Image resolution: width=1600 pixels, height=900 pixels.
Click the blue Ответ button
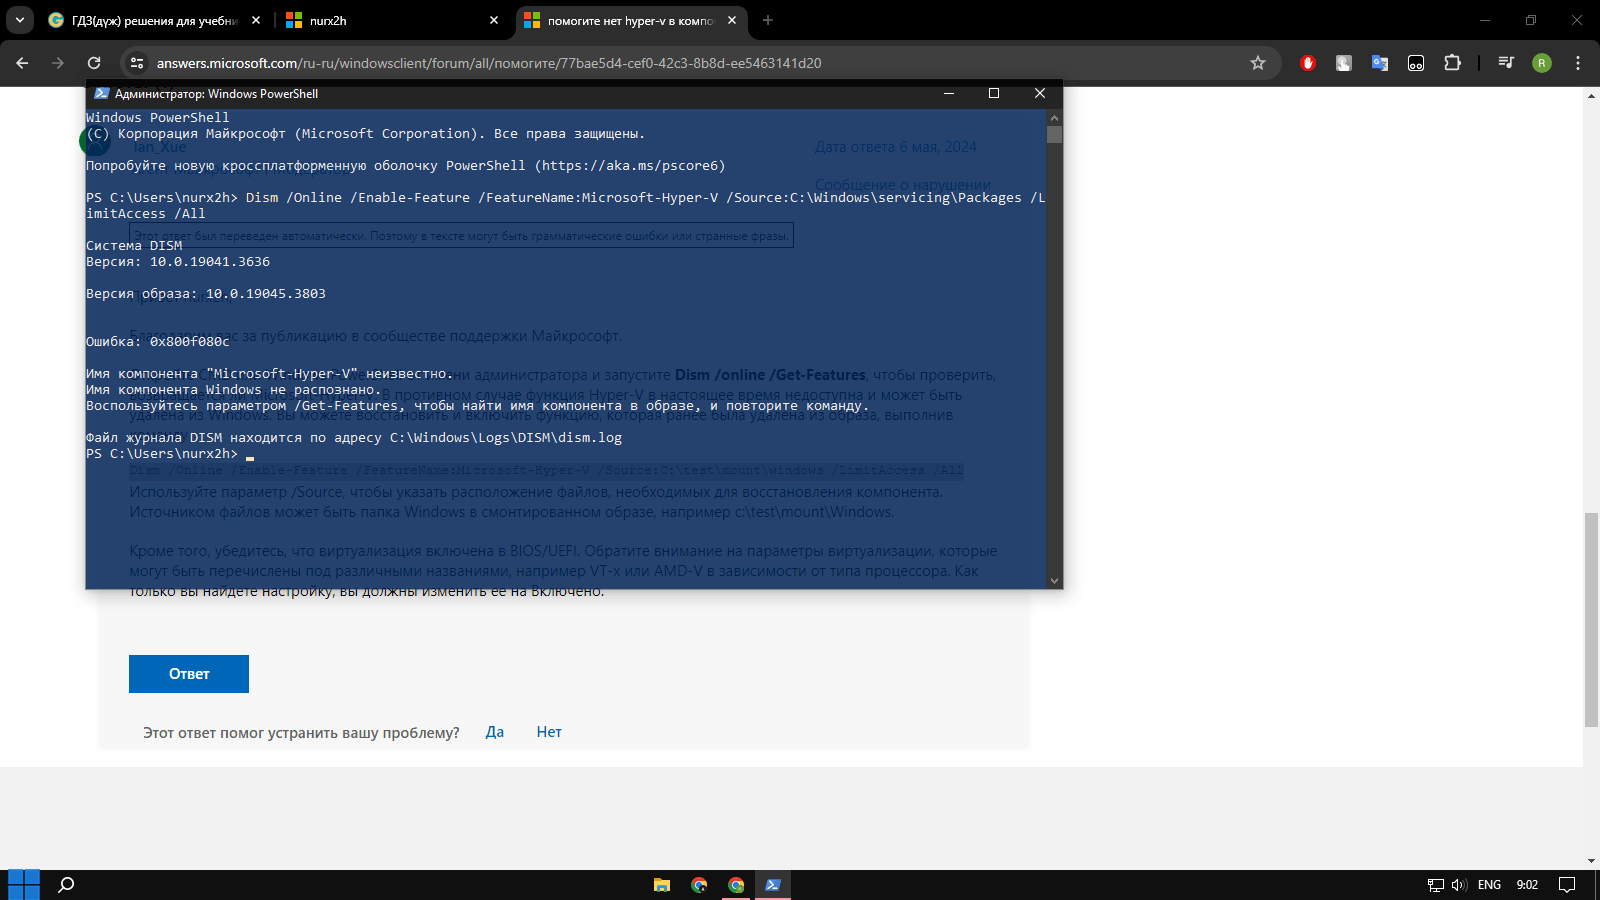tap(189, 674)
